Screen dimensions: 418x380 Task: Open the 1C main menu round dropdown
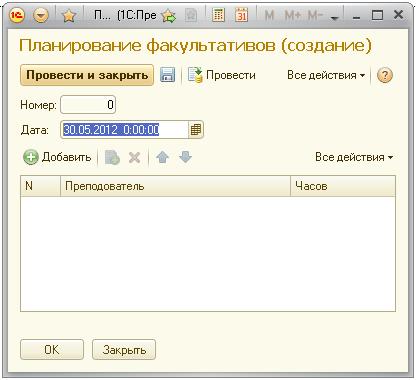tap(41, 15)
